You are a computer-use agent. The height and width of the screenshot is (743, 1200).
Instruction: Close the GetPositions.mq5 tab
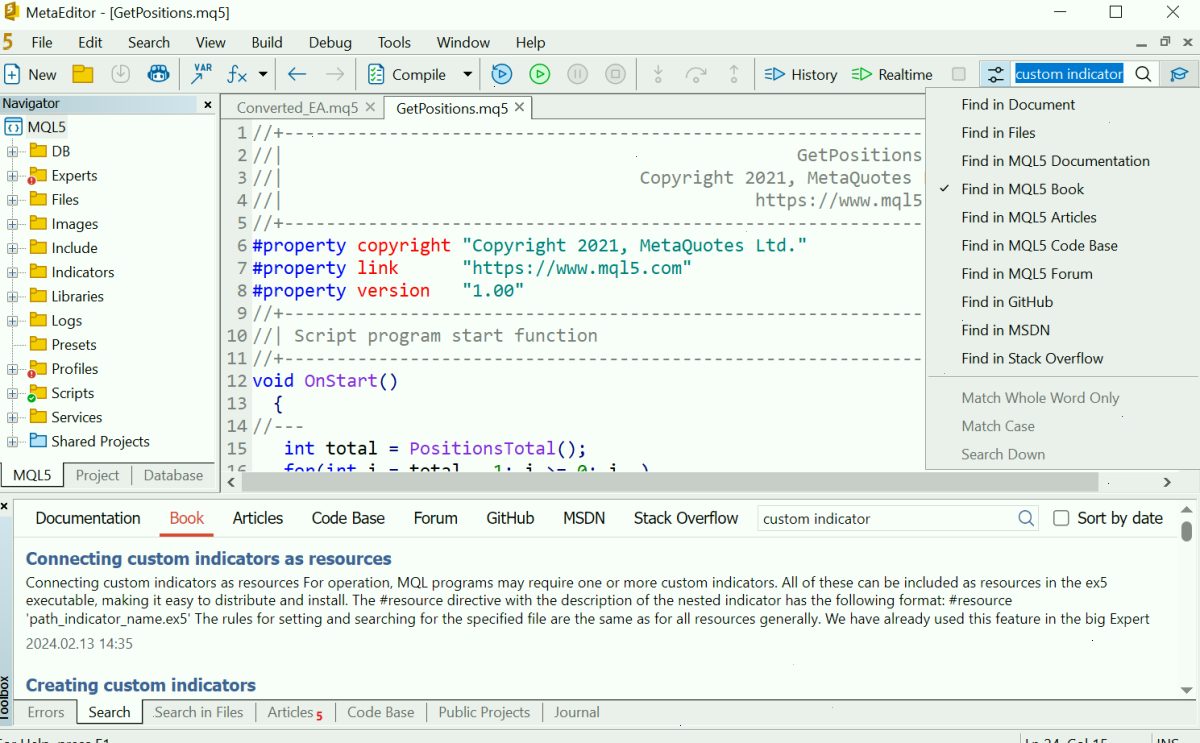(520, 108)
